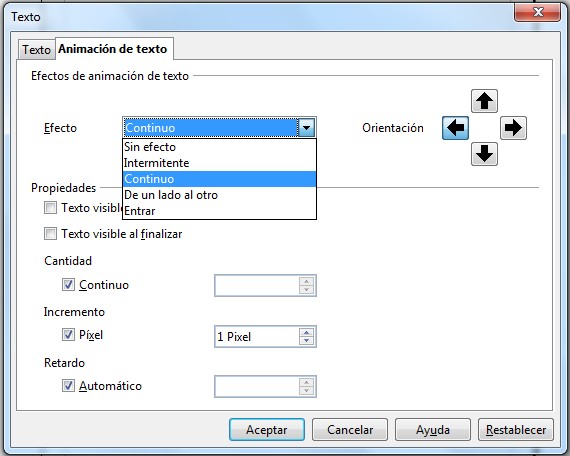Image resolution: width=570 pixels, height=456 pixels.
Task: Click the Cantidad count input field
Action: click(x=257, y=285)
